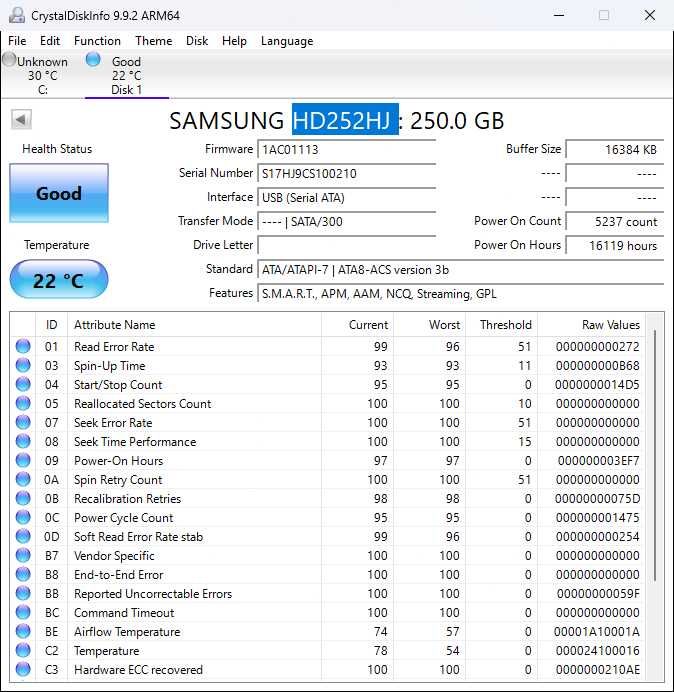This screenshot has width=674, height=692.
Task: Click status orb of Reallocated Sectors Count row
Action: (x=23, y=403)
